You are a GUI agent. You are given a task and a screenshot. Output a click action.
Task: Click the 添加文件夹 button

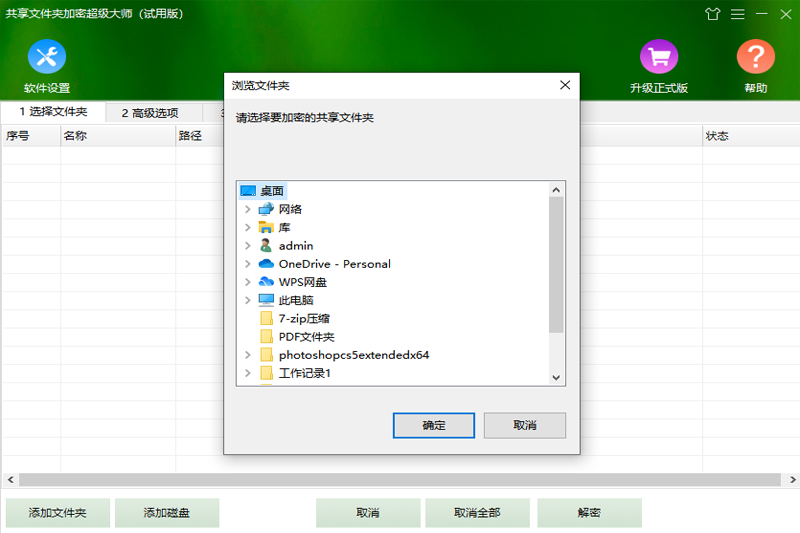point(58,513)
